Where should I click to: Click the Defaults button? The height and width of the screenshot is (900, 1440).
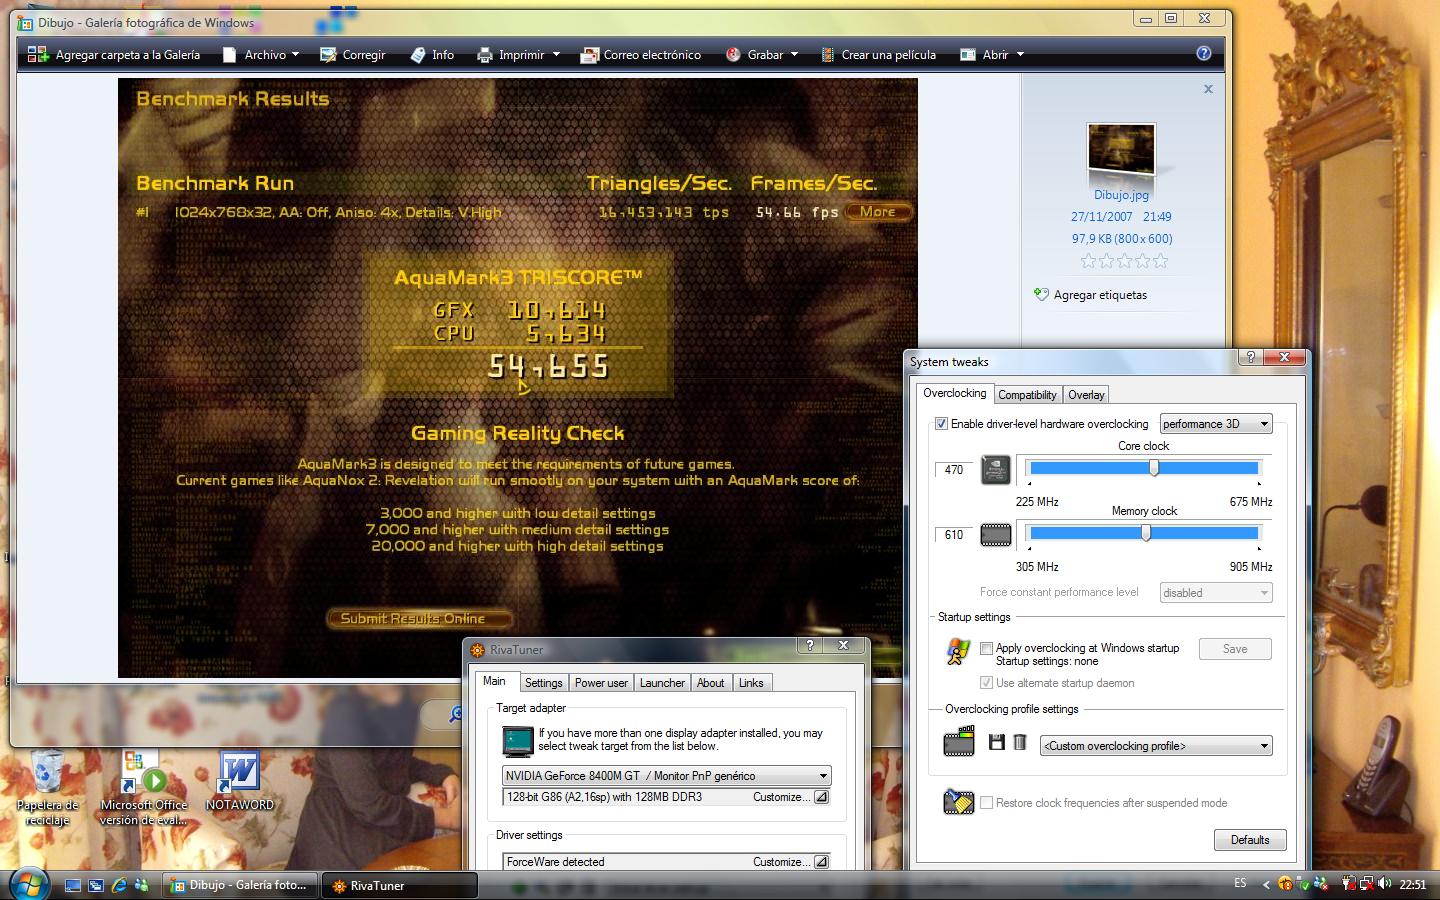click(x=1250, y=840)
